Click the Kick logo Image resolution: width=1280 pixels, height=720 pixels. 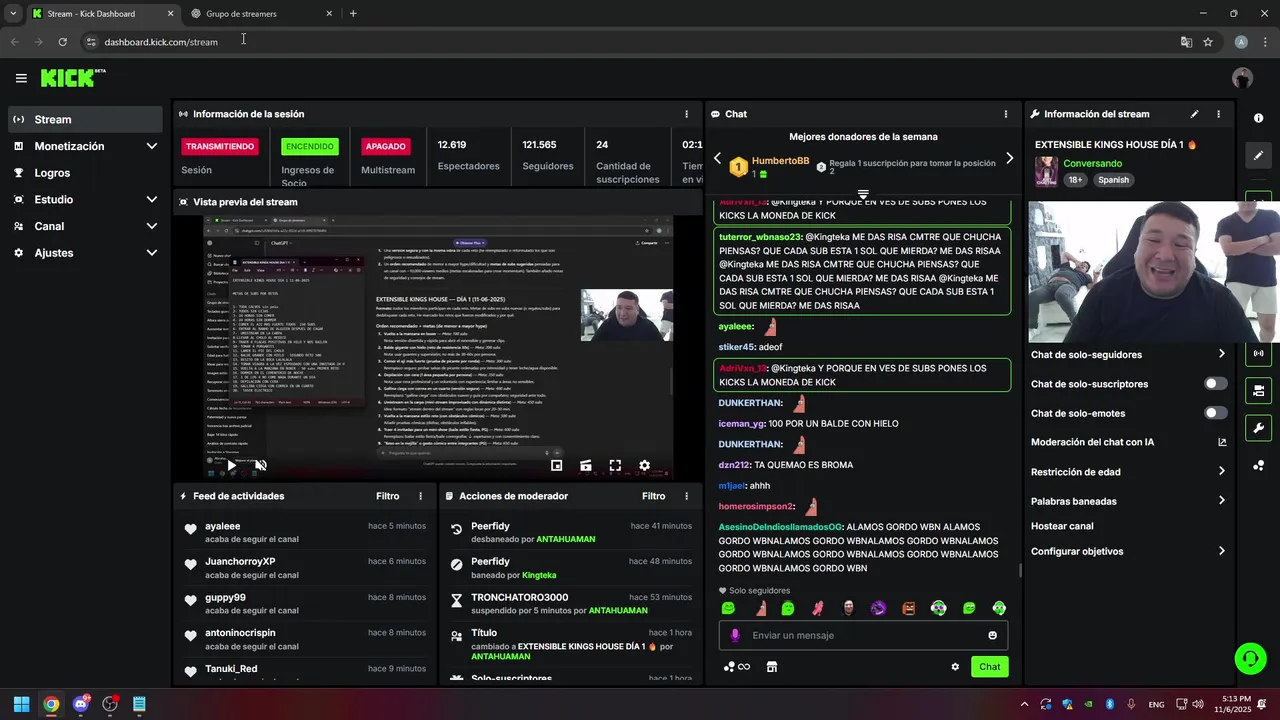click(x=72, y=78)
